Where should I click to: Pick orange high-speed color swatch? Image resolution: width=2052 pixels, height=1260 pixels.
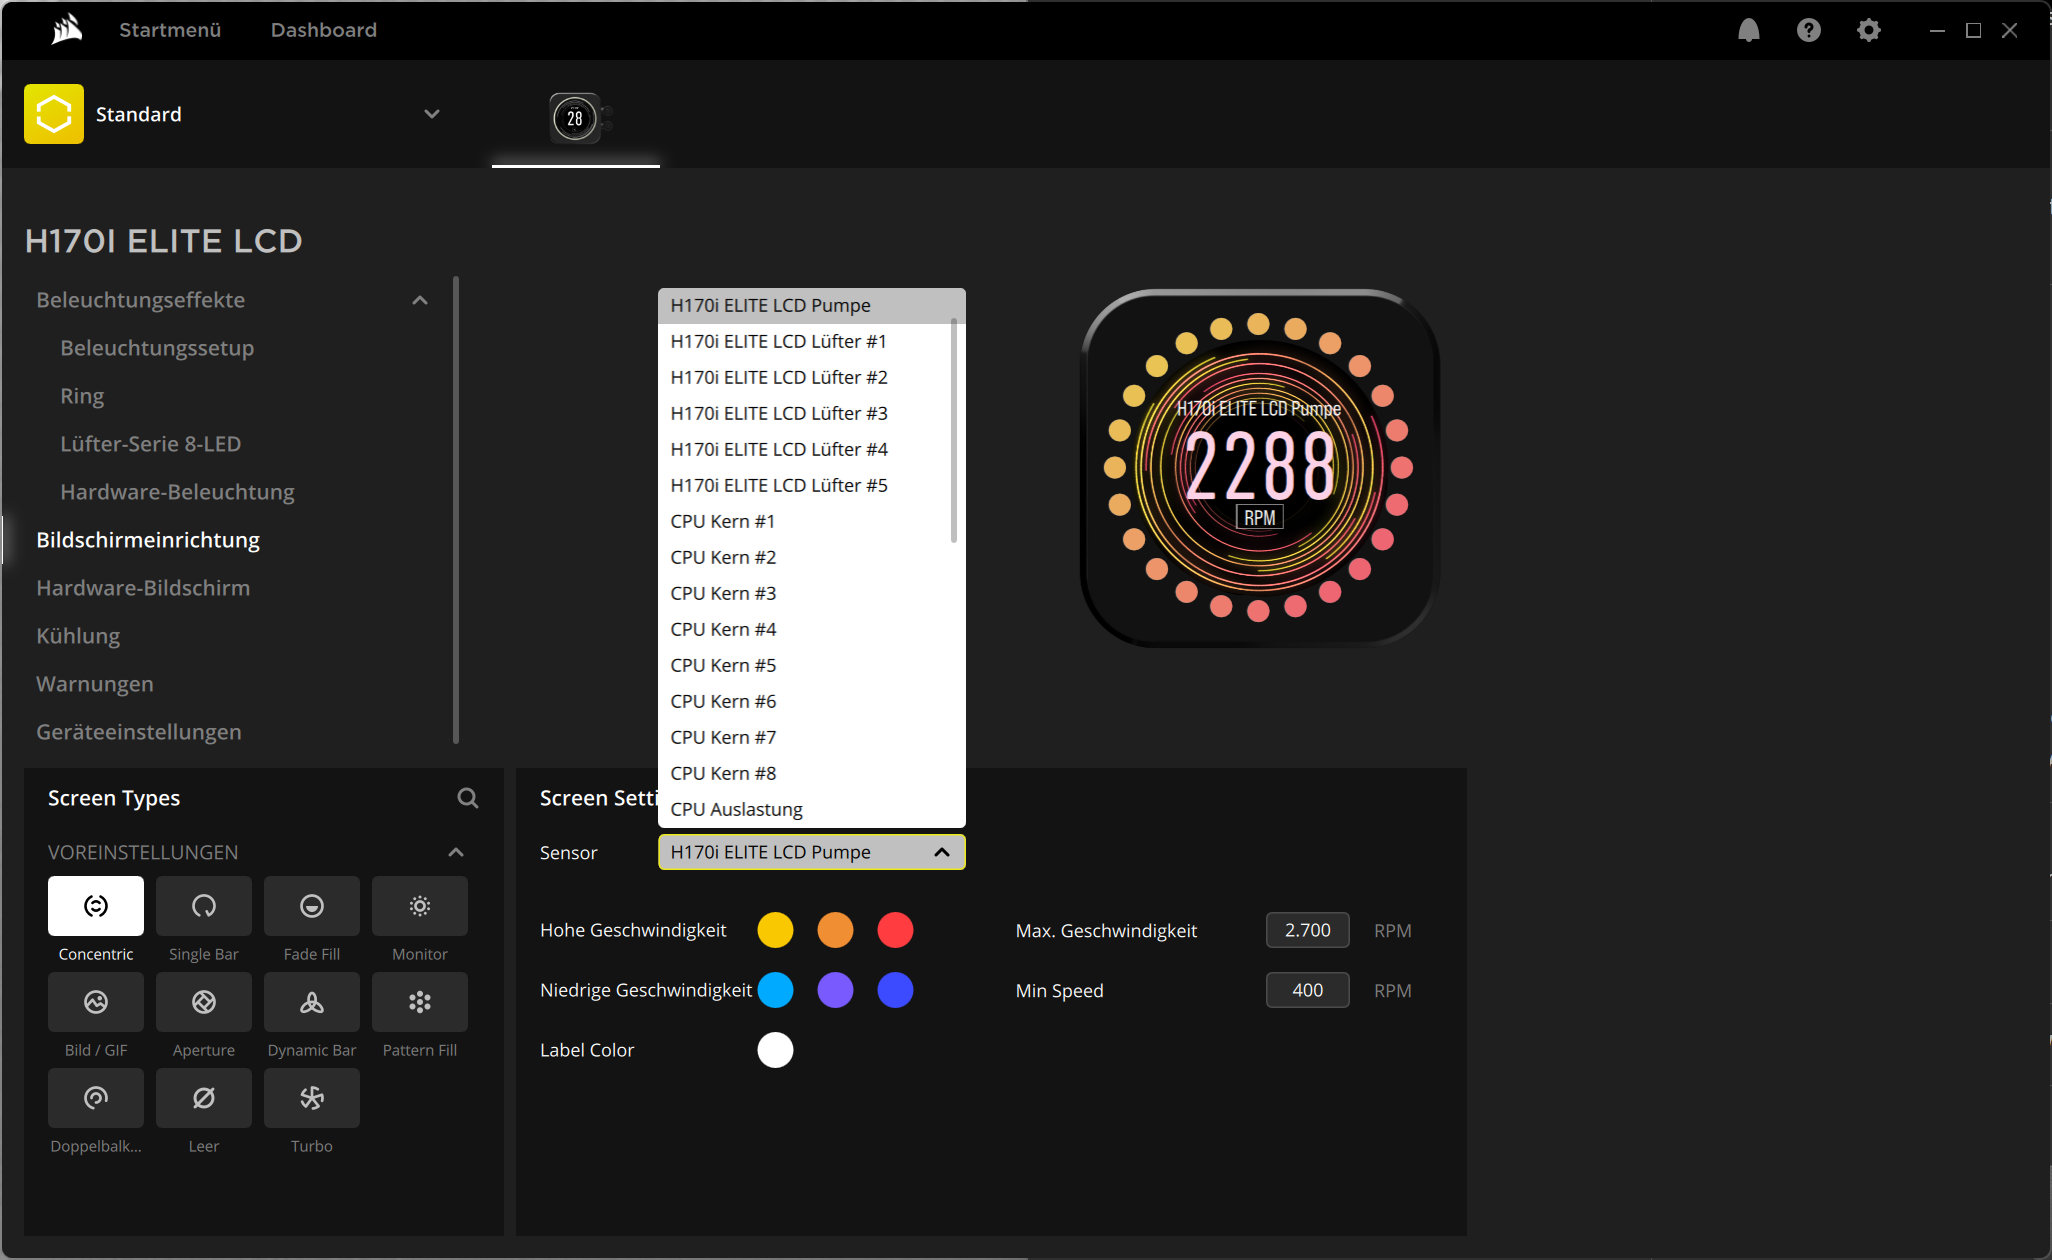click(x=835, y=930)
